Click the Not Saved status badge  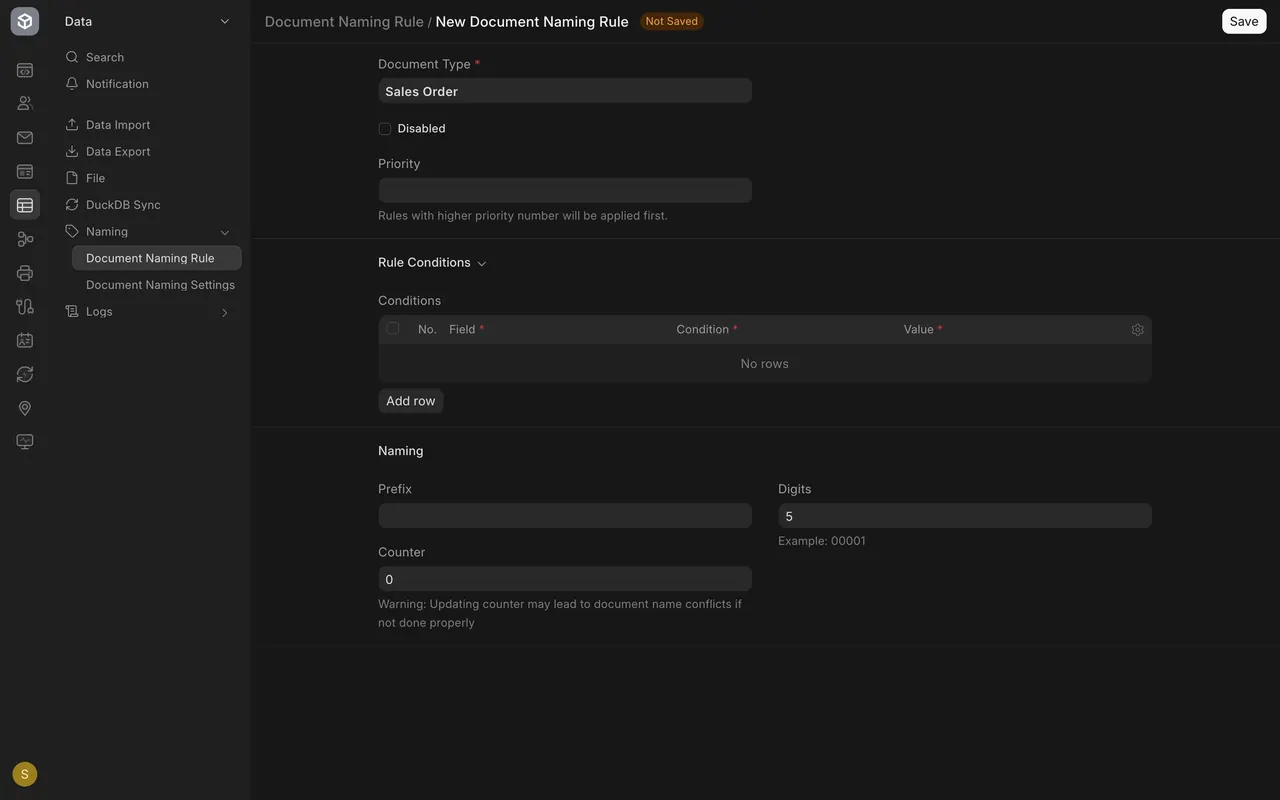tap(672, 21)
